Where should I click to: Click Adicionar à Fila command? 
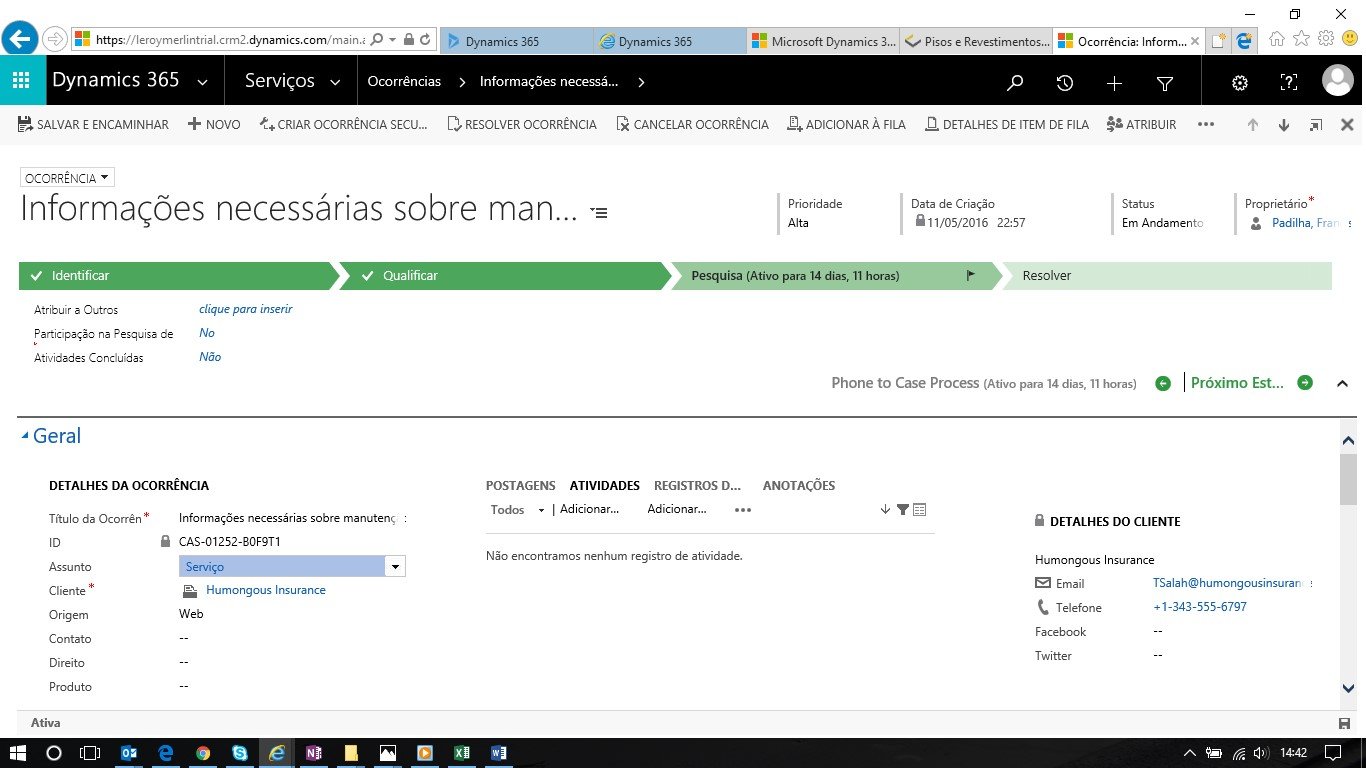(847, 125)
